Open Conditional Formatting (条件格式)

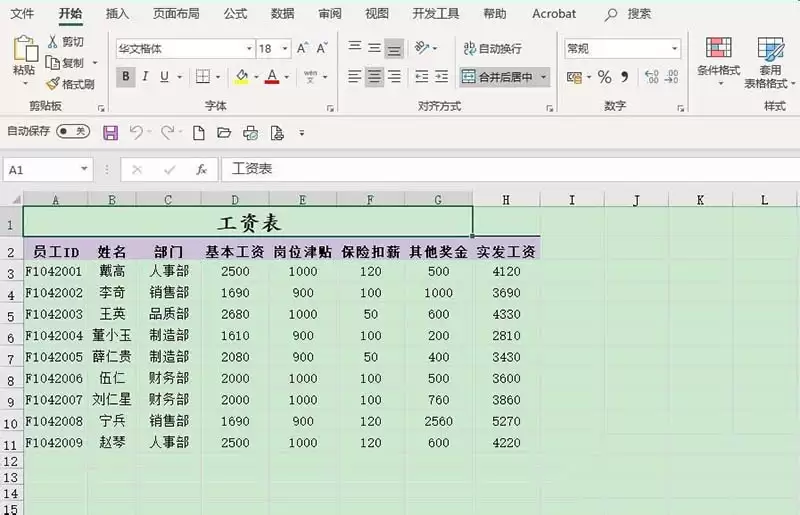(718, 61)
